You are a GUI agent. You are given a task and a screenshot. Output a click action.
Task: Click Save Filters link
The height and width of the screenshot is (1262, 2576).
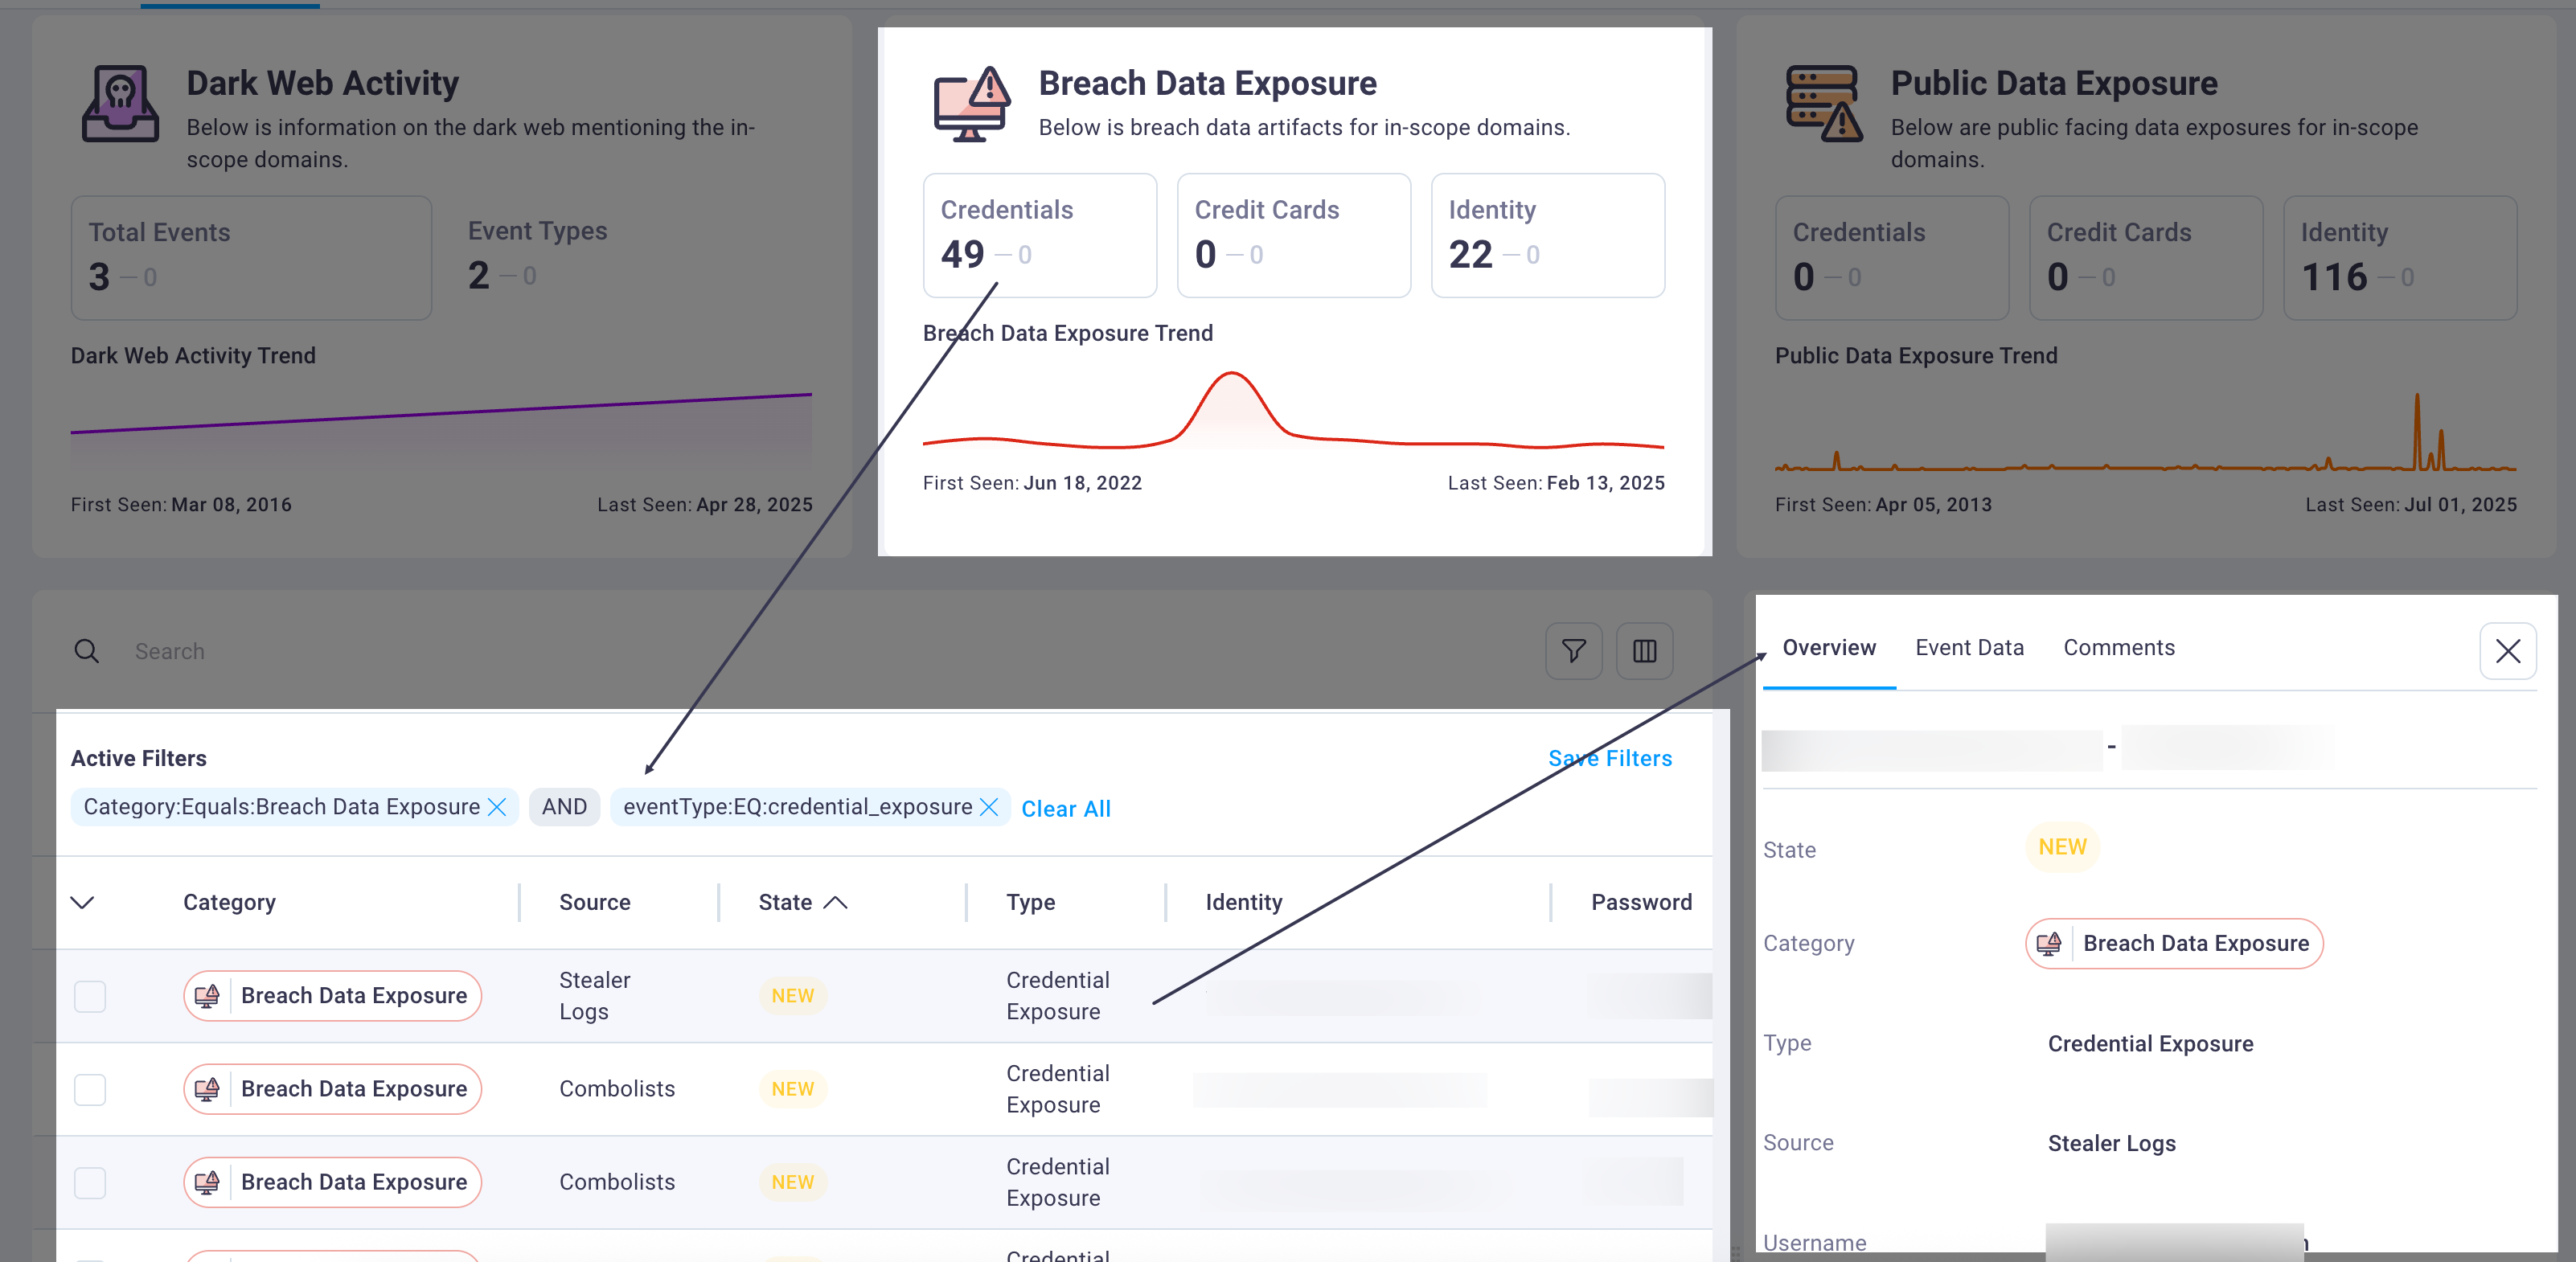tap(1610, 758)
